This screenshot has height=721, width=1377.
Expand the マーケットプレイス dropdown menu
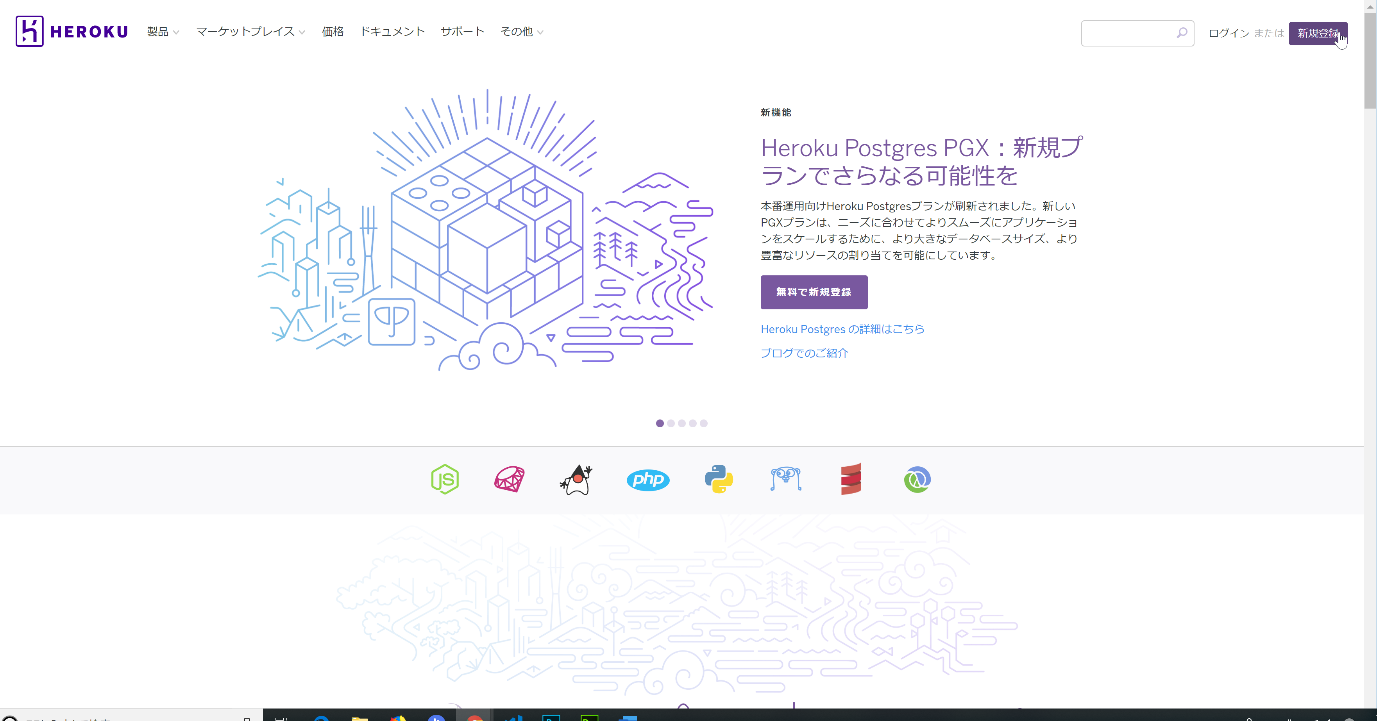251,32
